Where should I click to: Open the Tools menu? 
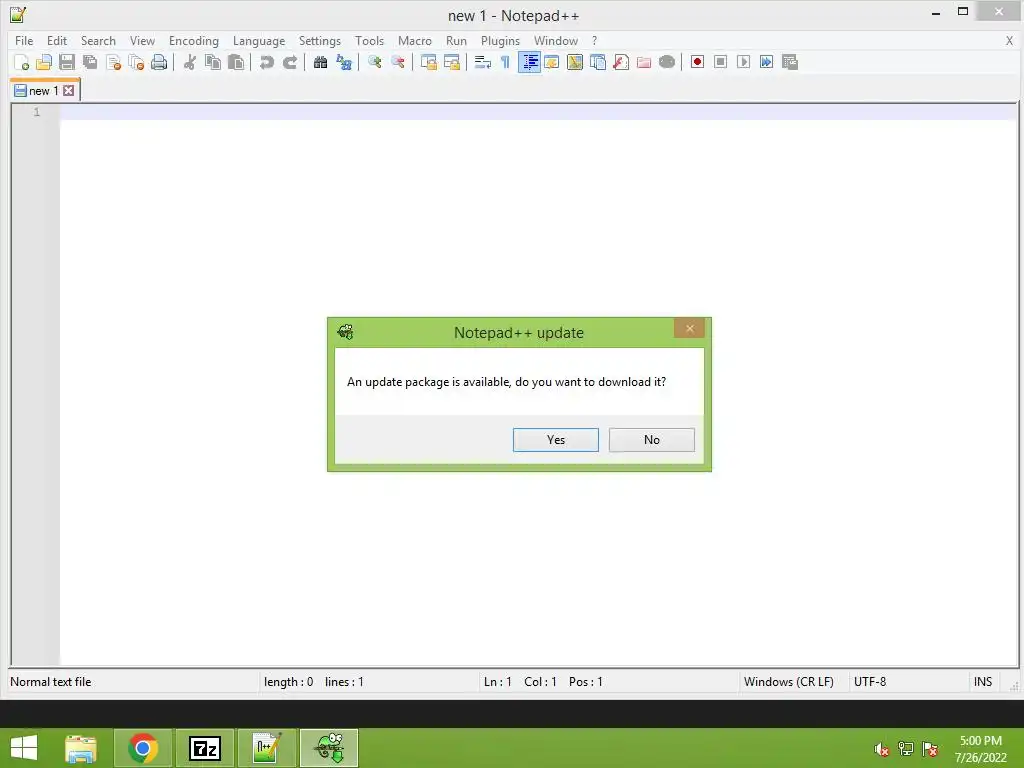tap(369, 40)
